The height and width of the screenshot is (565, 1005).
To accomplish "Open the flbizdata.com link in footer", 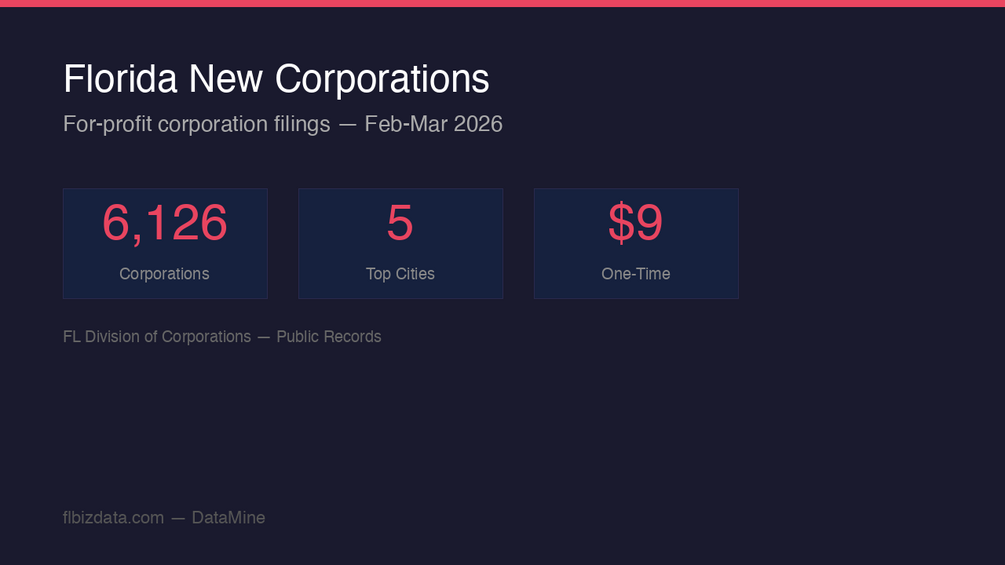I will [113, 518].
